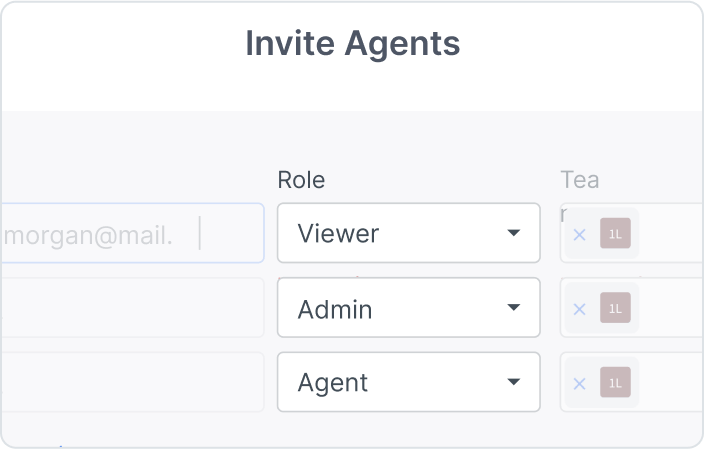704x449 pixels.
Task: Click the team field in first row
Action: 670,234
